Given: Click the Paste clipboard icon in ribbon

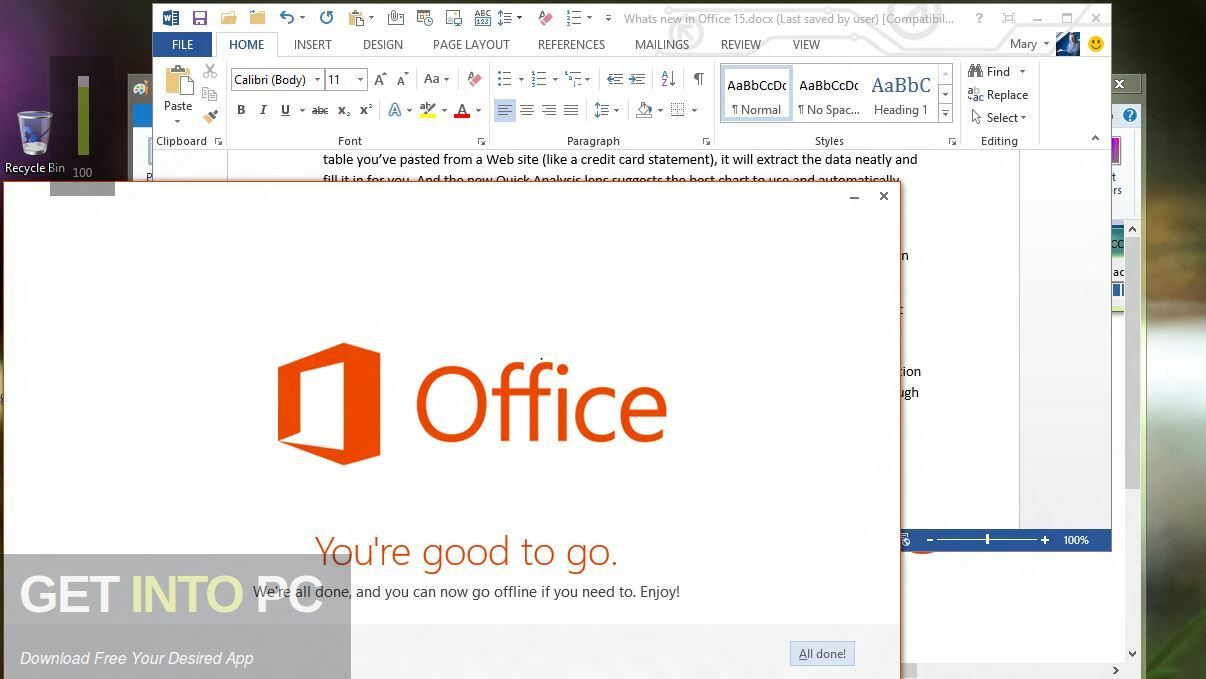Looking at the screenshot, I should pyautogui.click(x=178, y=82).
